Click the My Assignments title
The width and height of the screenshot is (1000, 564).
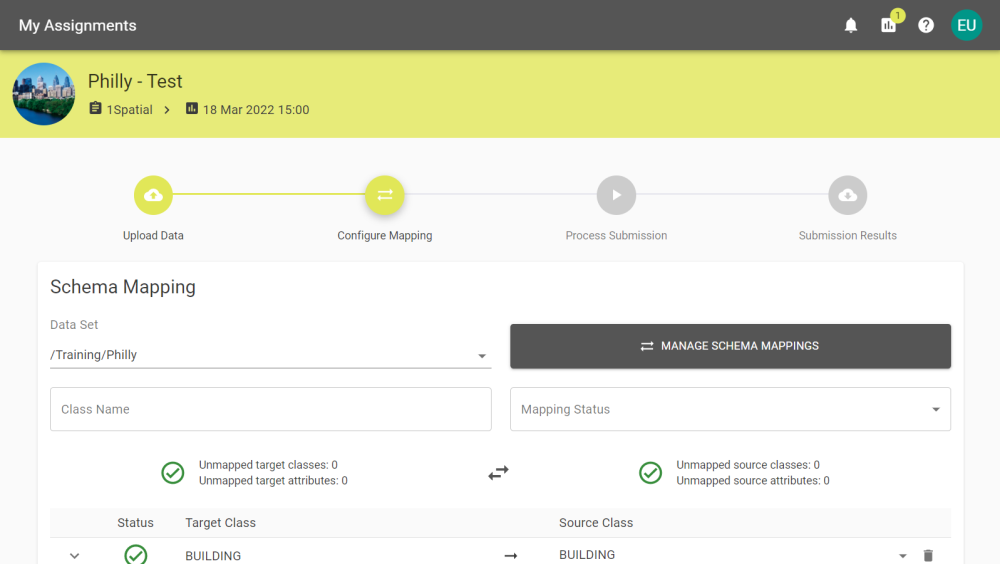77,26
